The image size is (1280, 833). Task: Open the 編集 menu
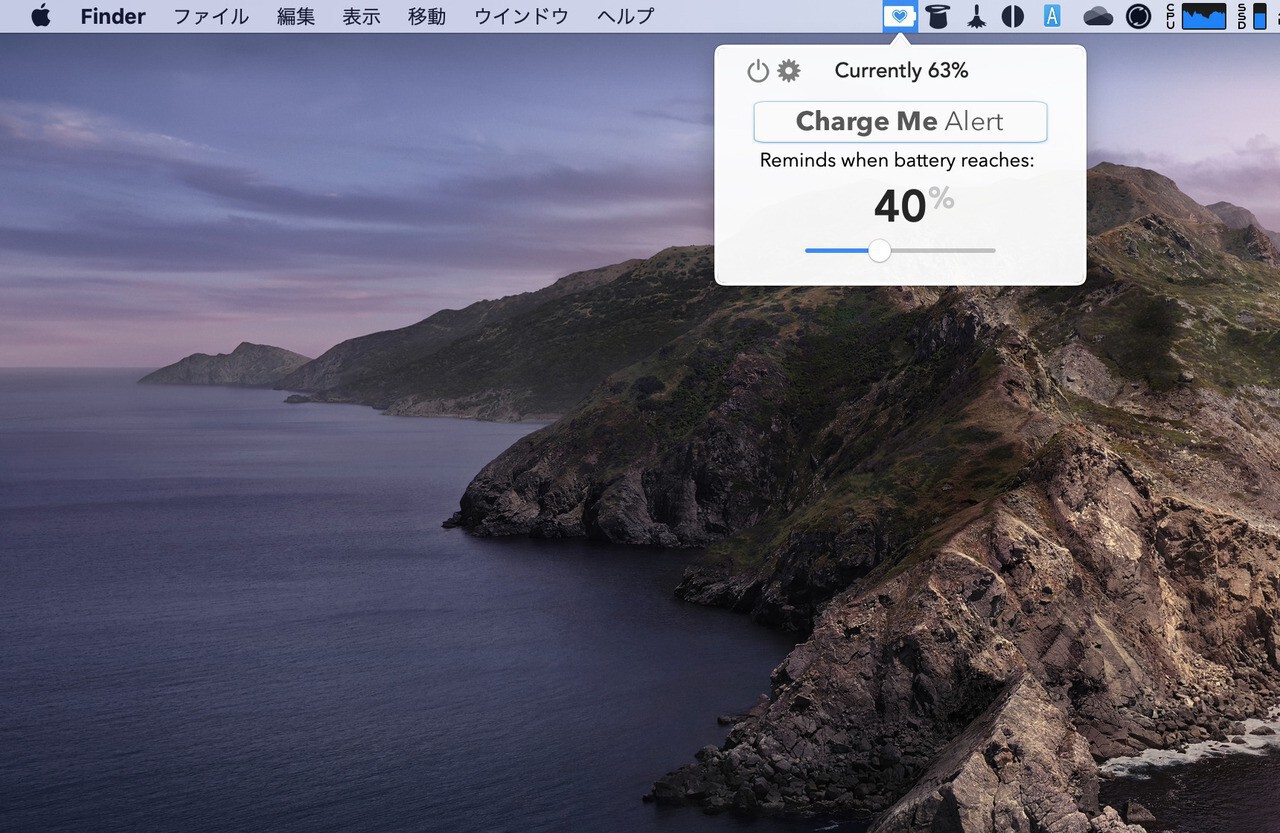pos(296,16)
